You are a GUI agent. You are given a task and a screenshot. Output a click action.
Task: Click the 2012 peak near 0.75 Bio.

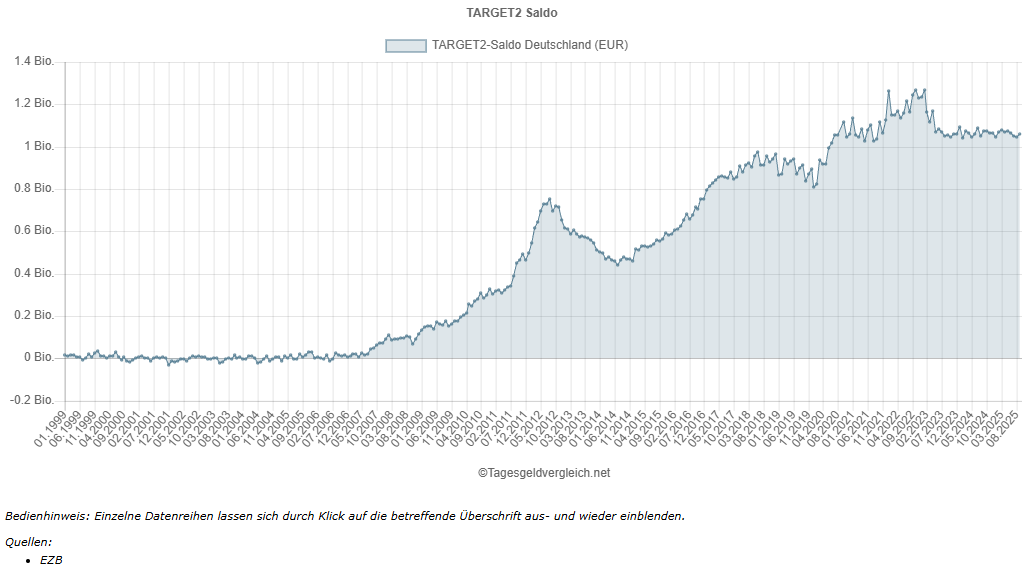pyautogui.click(x=549, y=199)
